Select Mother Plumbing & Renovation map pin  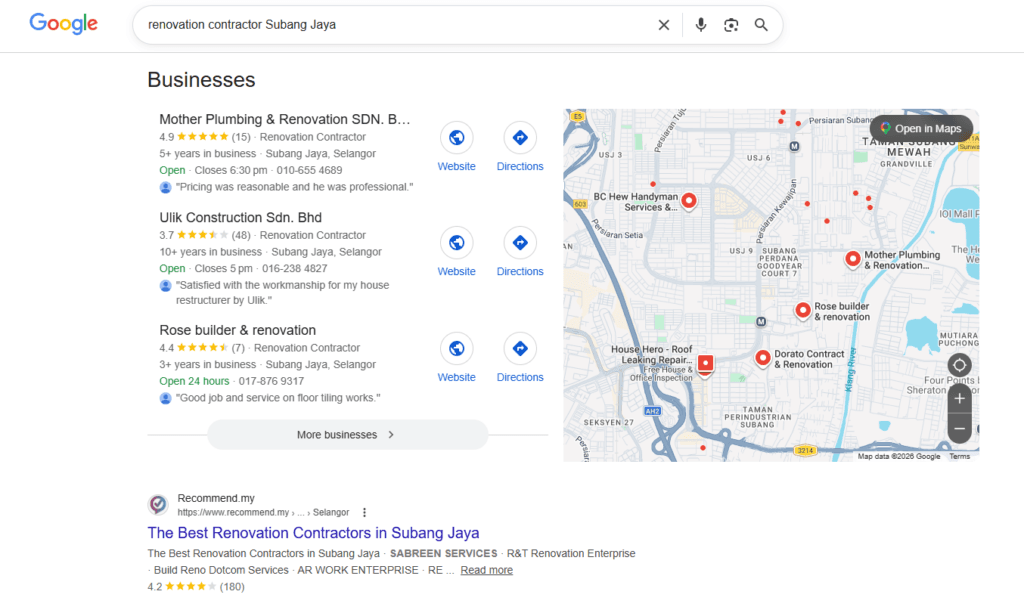coord(852,259)
